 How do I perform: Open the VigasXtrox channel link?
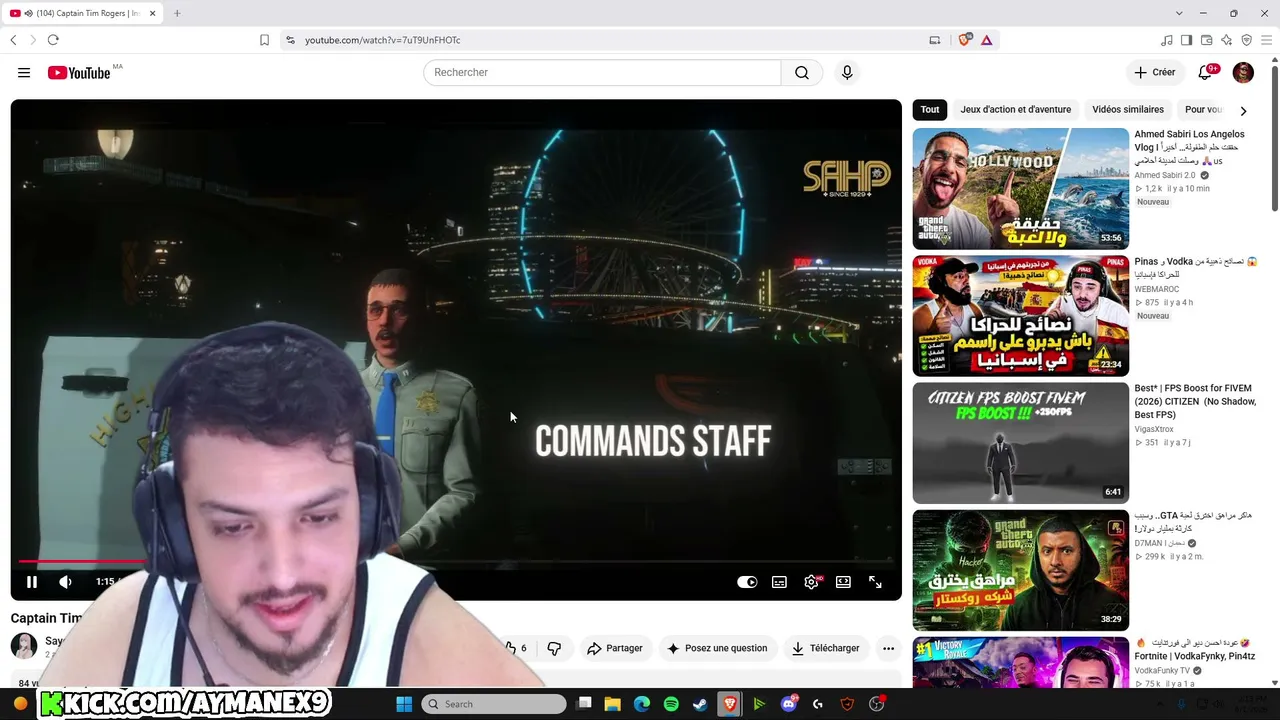(1154, 430)
